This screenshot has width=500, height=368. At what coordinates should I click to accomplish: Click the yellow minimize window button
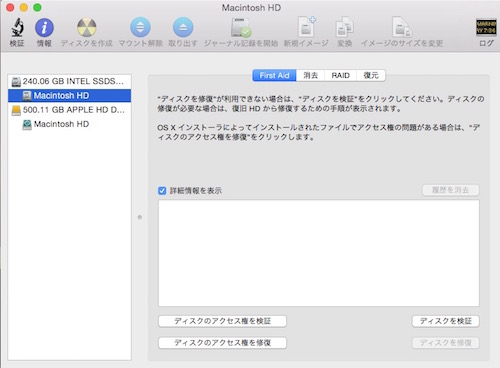[x=24, y=7]
